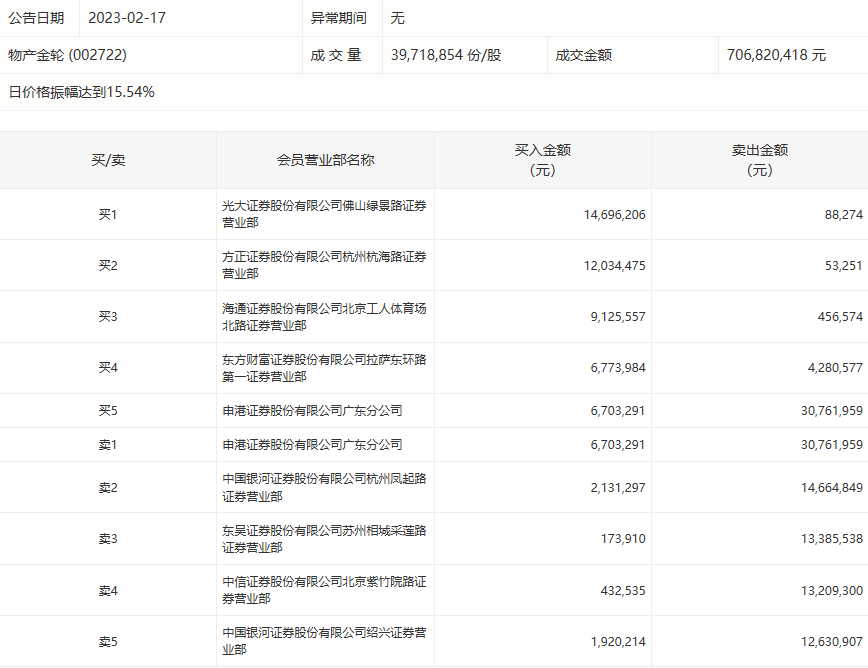Click the 卖出金额 column header
868x668 pixels.
(760, 160)
